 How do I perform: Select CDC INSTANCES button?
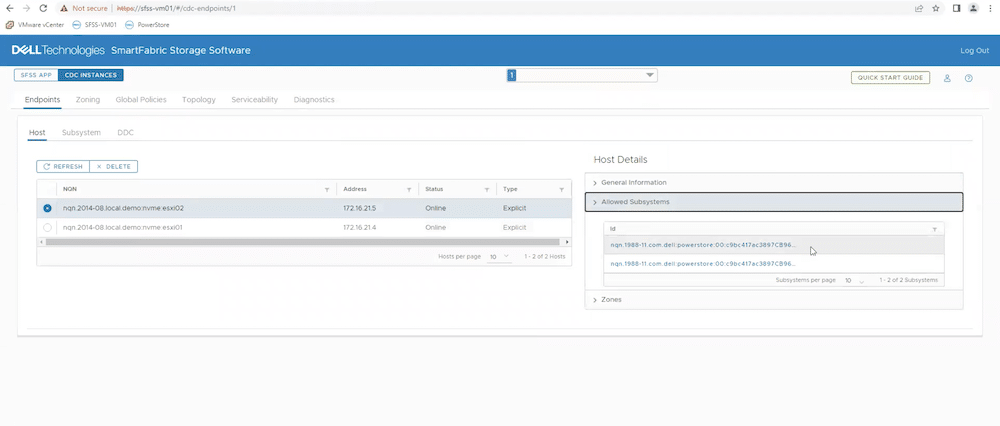91,75
